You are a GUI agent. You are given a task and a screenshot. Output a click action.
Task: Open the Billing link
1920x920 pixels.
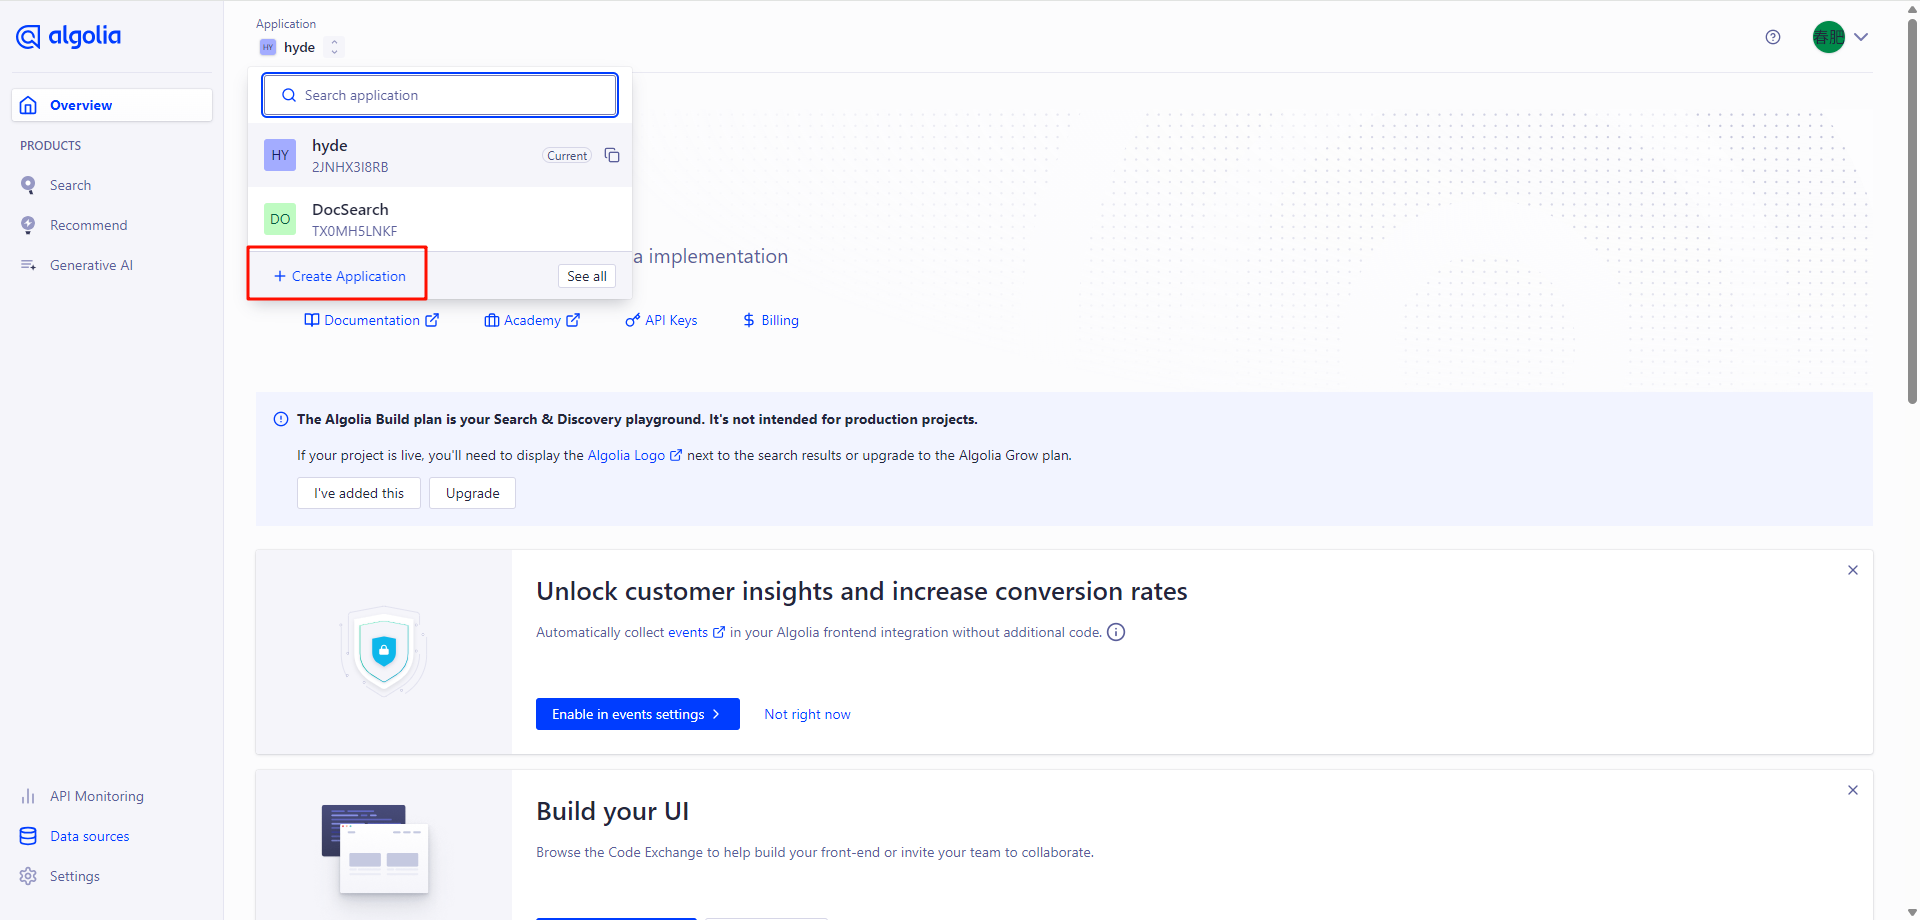click(770, 320)
